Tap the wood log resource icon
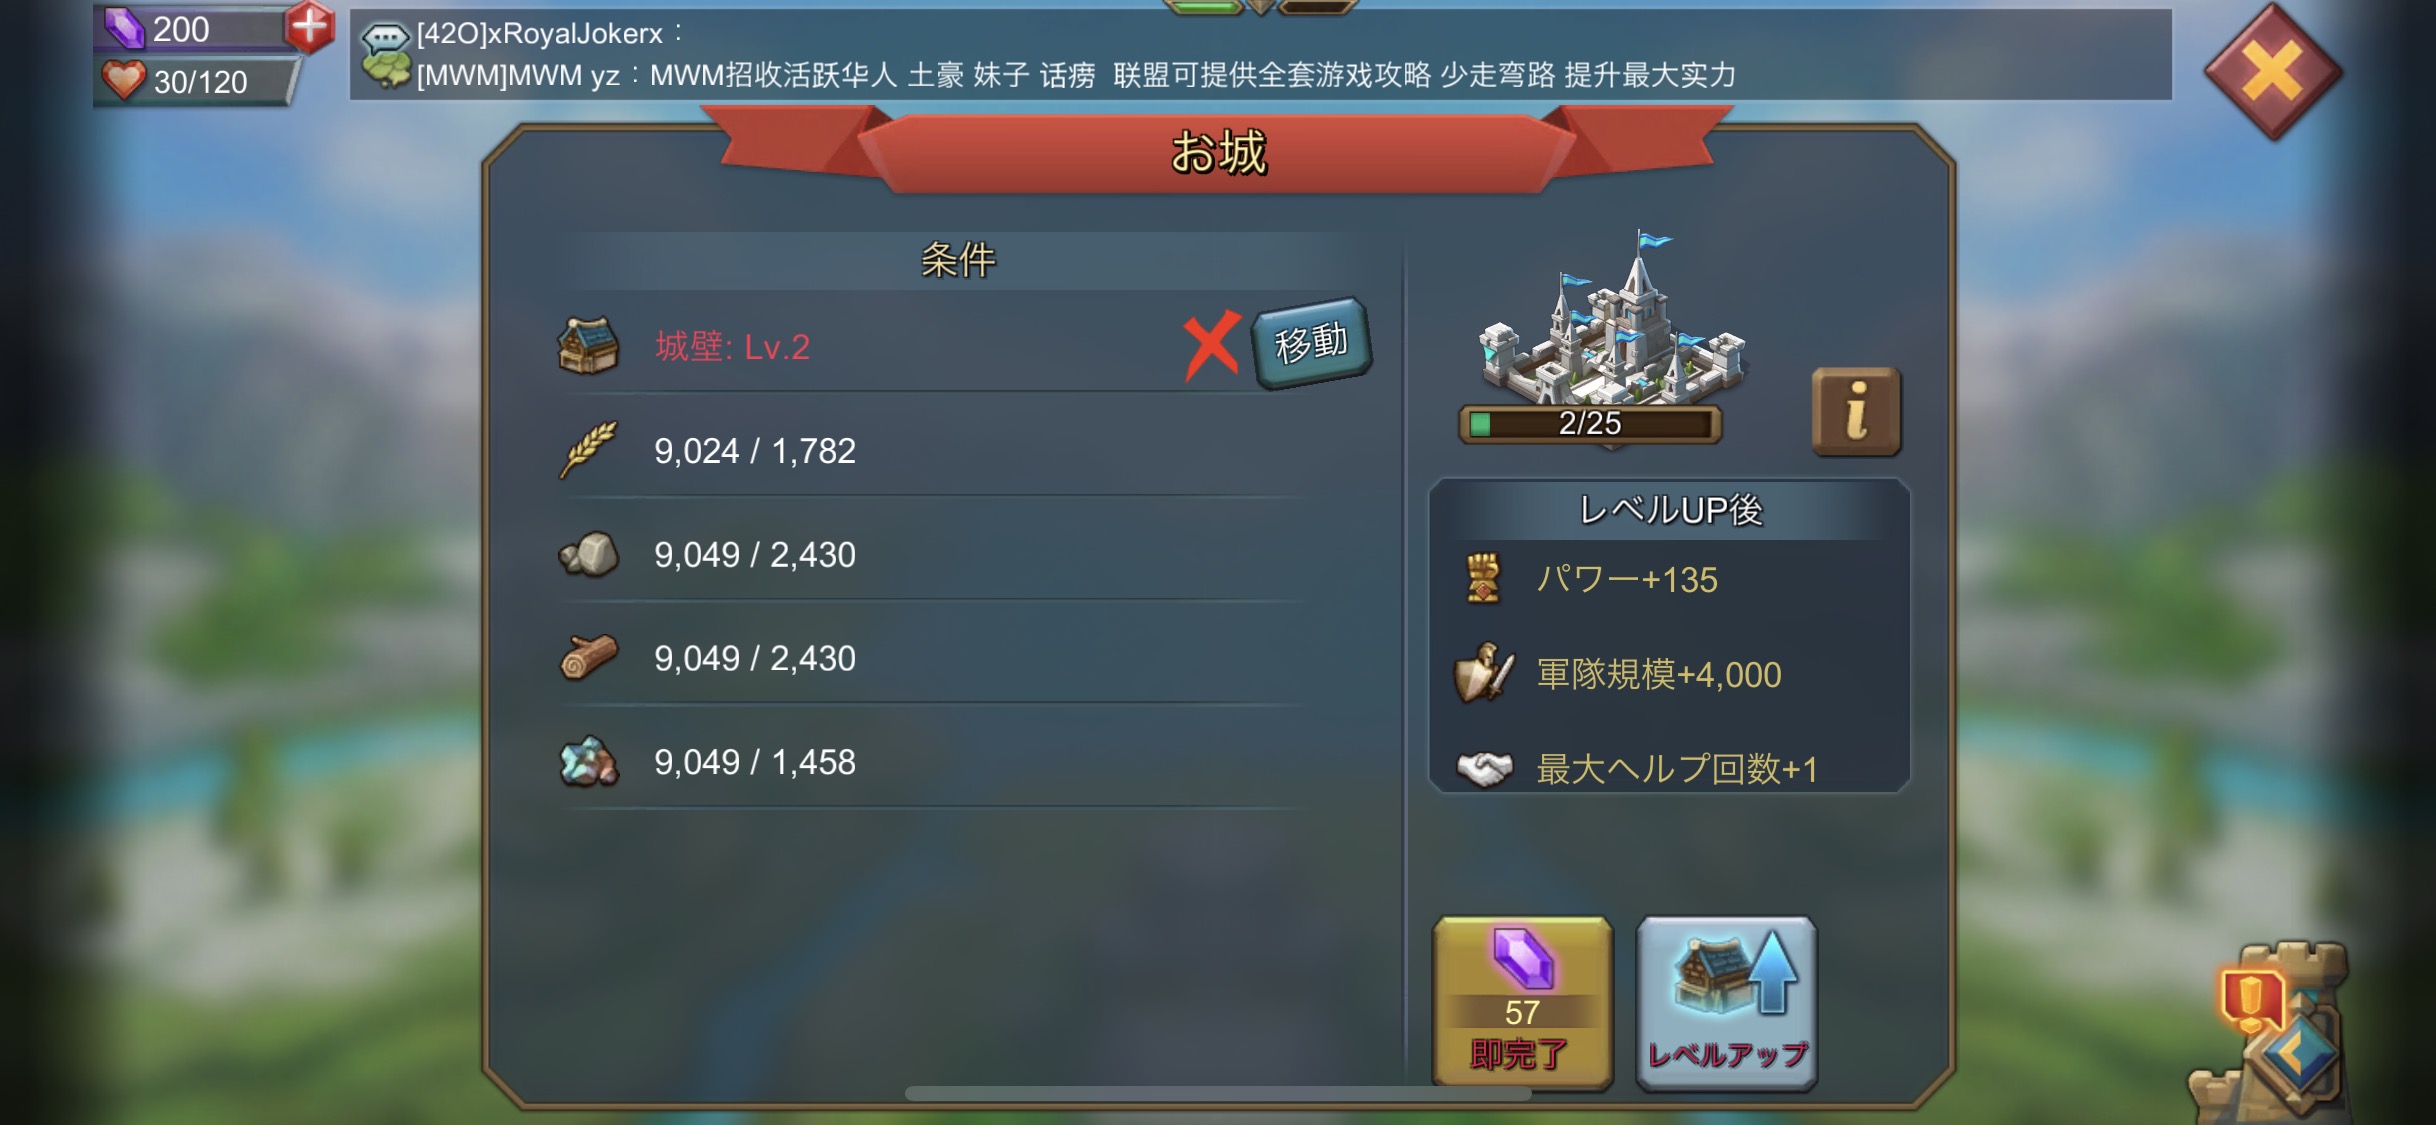The image size is (2436, 1125). point(588,658)
